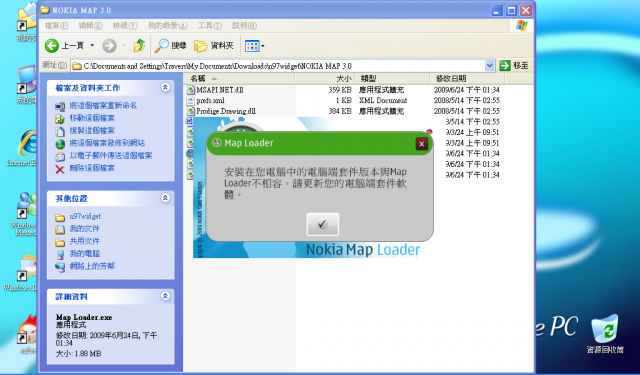Open the Windows Messenger desktop shortcut
This screenshot has height=375, width=640.
click(24, 214)
